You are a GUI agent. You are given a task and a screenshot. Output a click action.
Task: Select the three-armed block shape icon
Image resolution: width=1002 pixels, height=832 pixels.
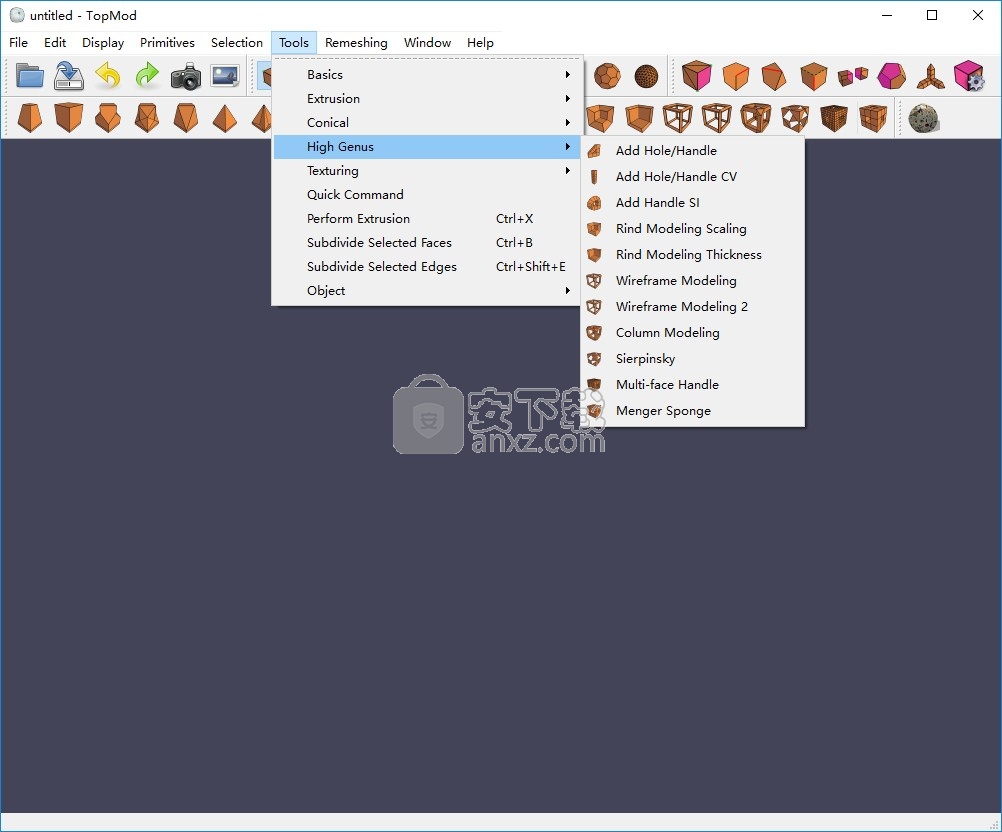coord(930,76)
